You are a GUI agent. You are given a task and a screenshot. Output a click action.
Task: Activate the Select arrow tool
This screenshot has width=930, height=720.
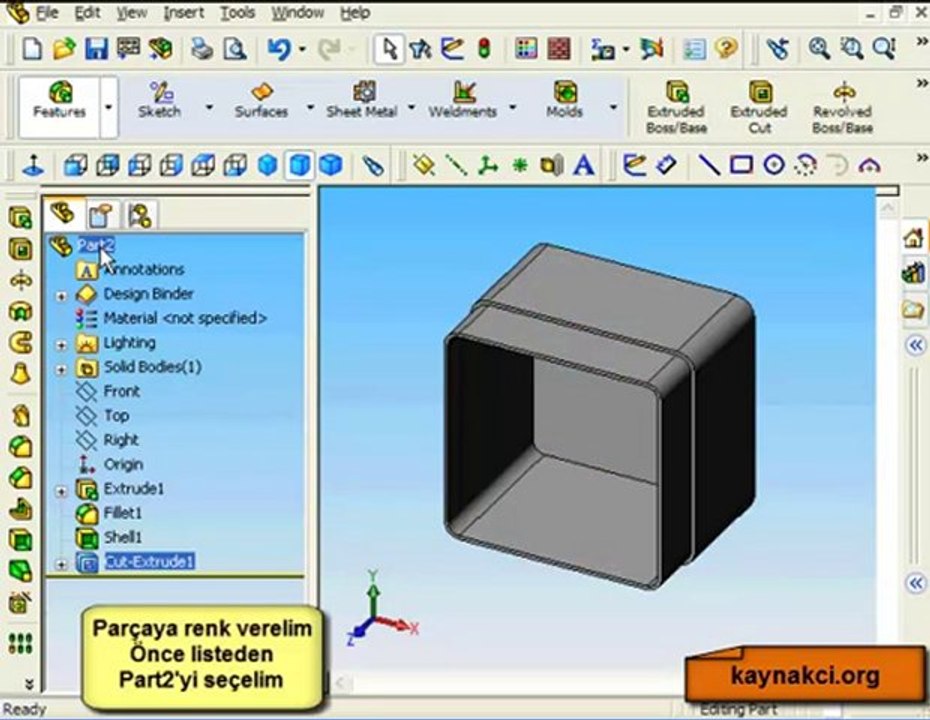[x=389, y=49]
